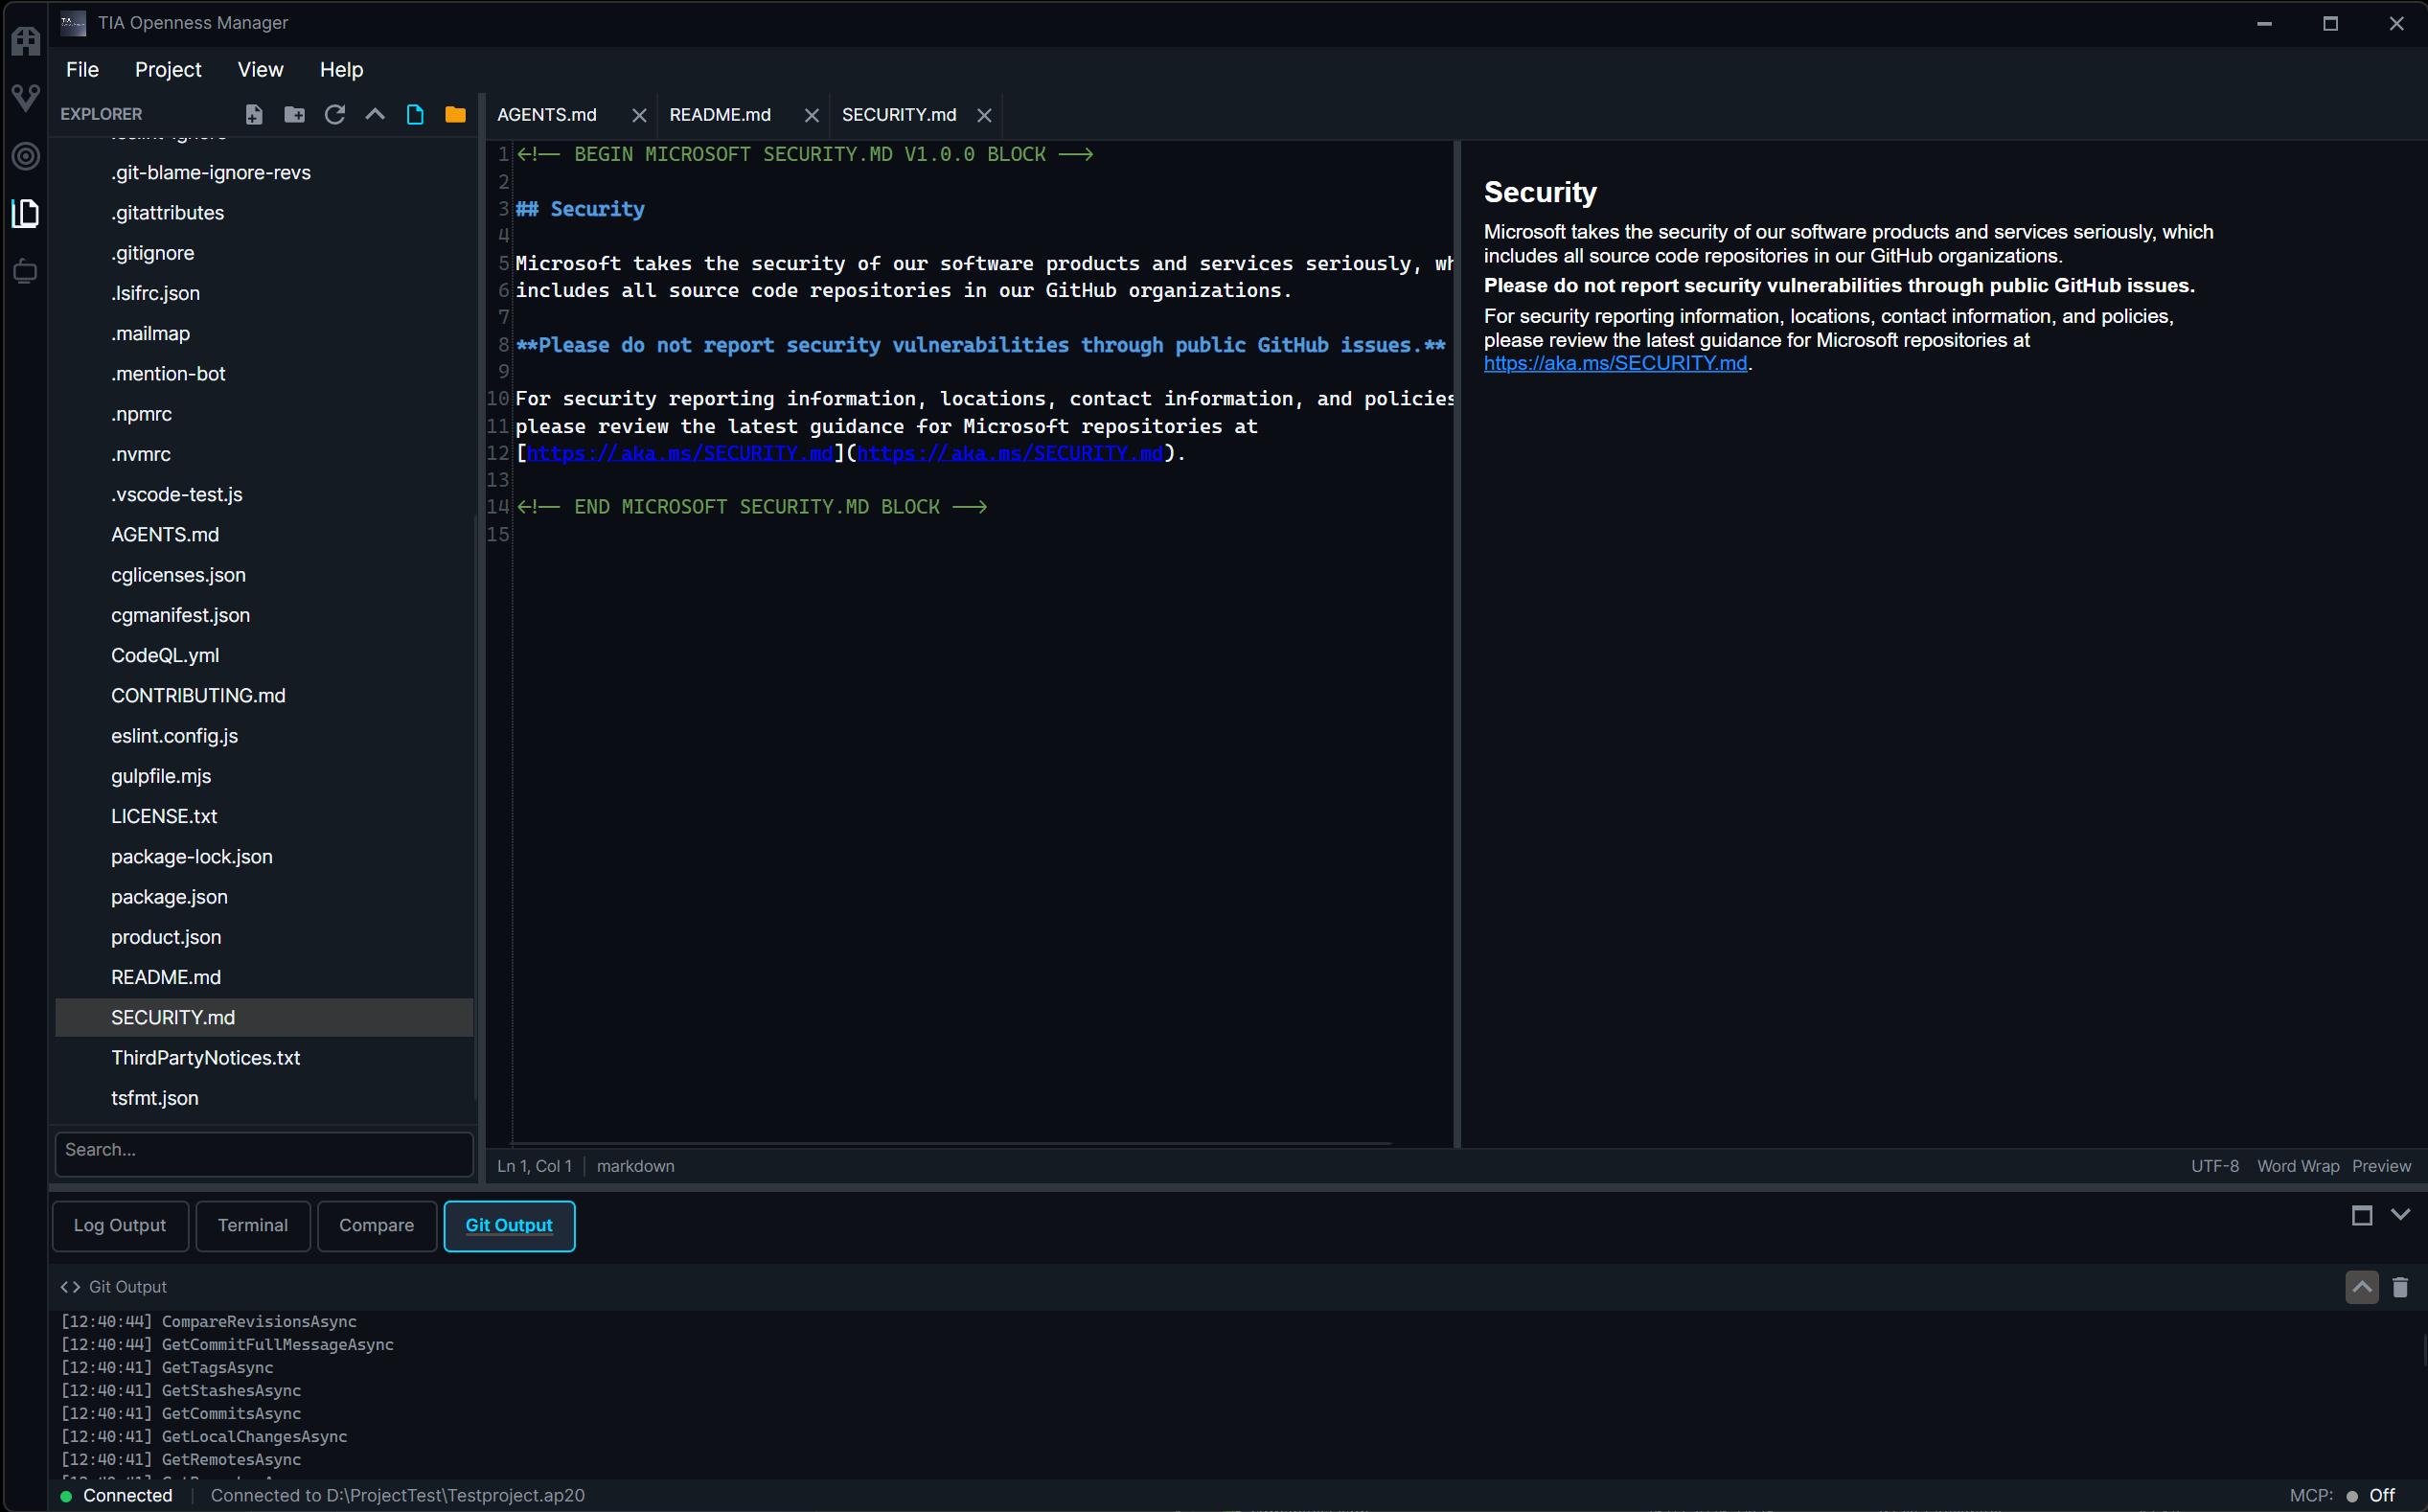Collapse the Explorer tree with the chevron icon
Screen dimensions: 2428x1512
375,115
